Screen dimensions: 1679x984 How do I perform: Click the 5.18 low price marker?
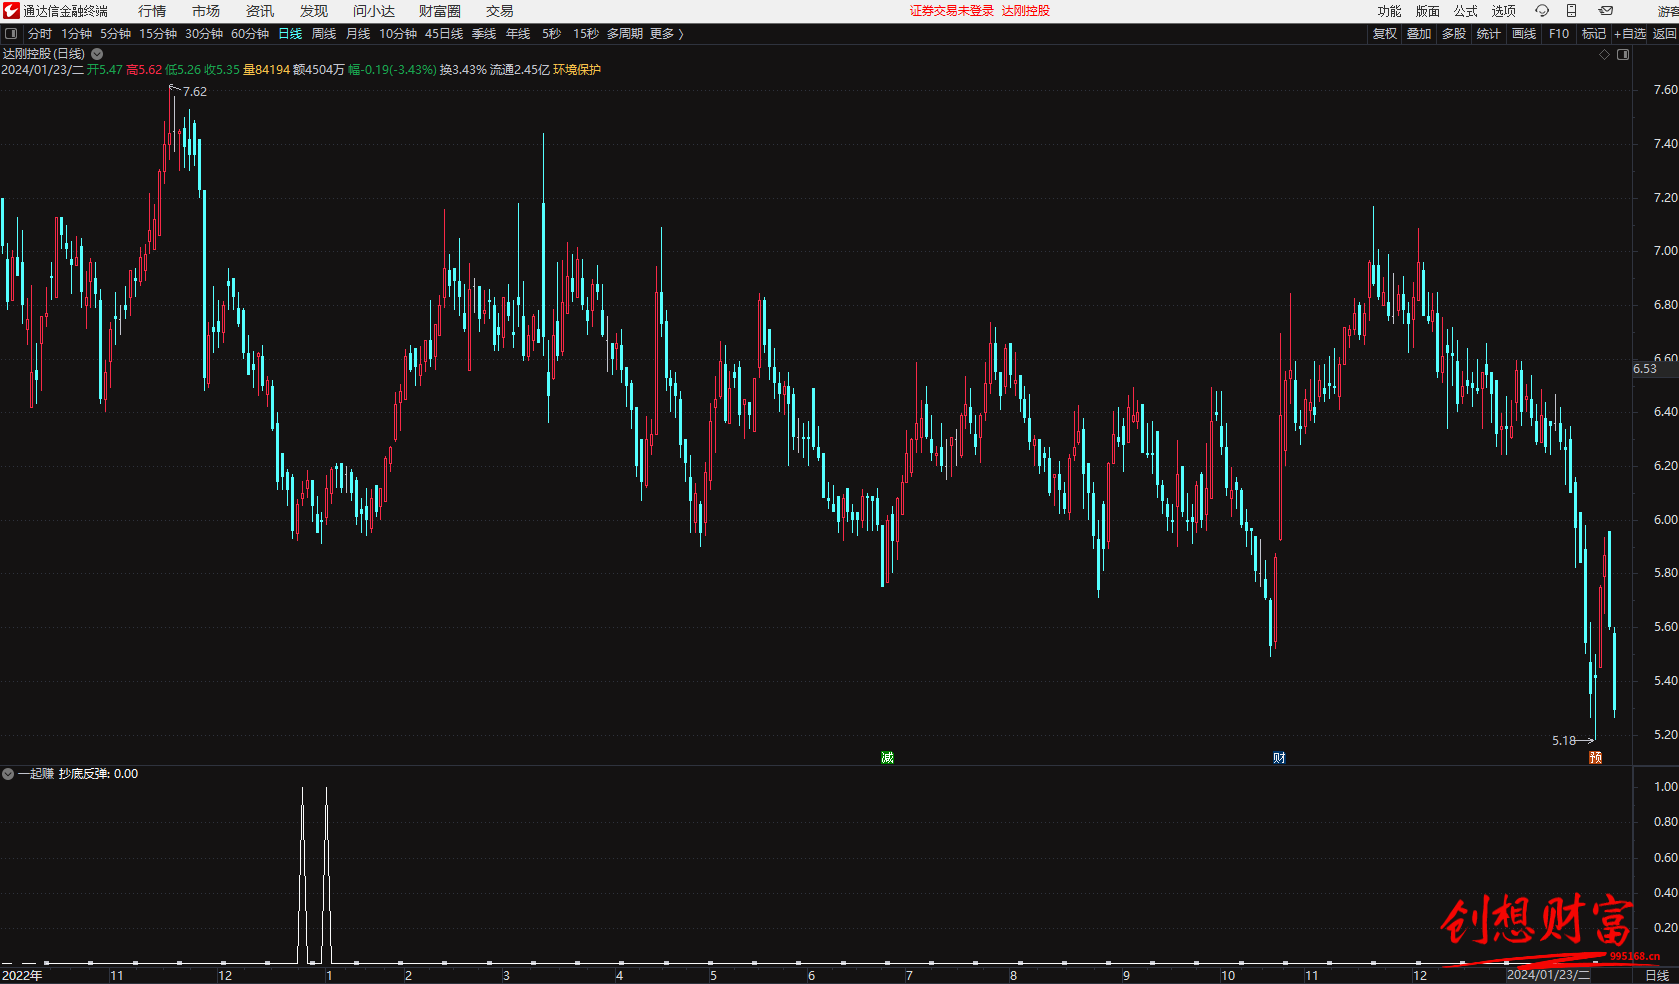(1564, 741)
